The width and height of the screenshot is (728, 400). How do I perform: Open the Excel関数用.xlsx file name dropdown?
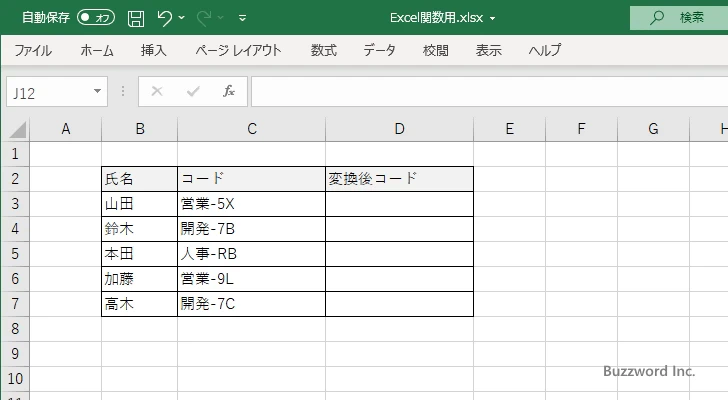click(493, 19)
